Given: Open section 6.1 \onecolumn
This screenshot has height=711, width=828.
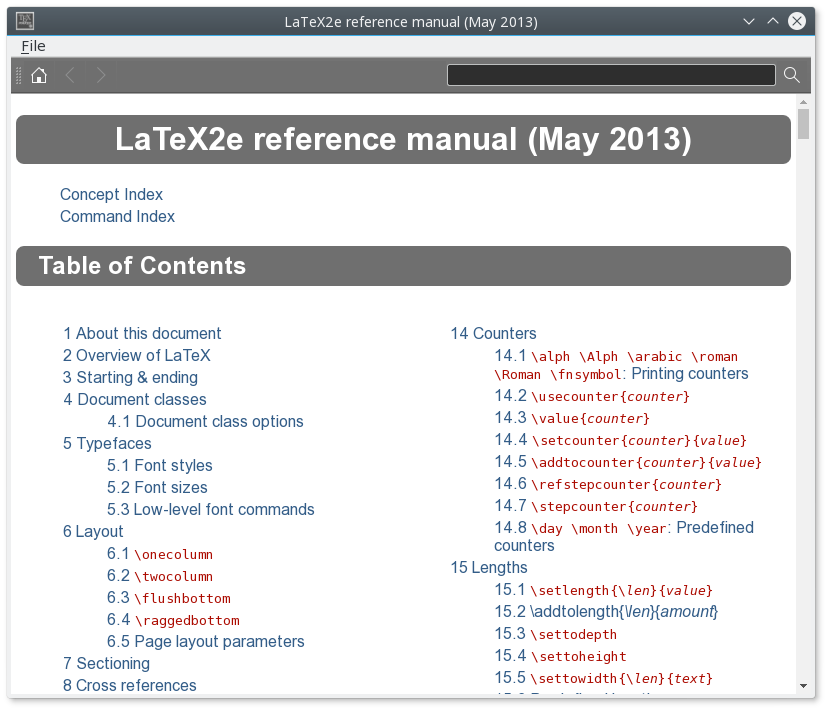Looking at the screenshot, I should point(160,554).
